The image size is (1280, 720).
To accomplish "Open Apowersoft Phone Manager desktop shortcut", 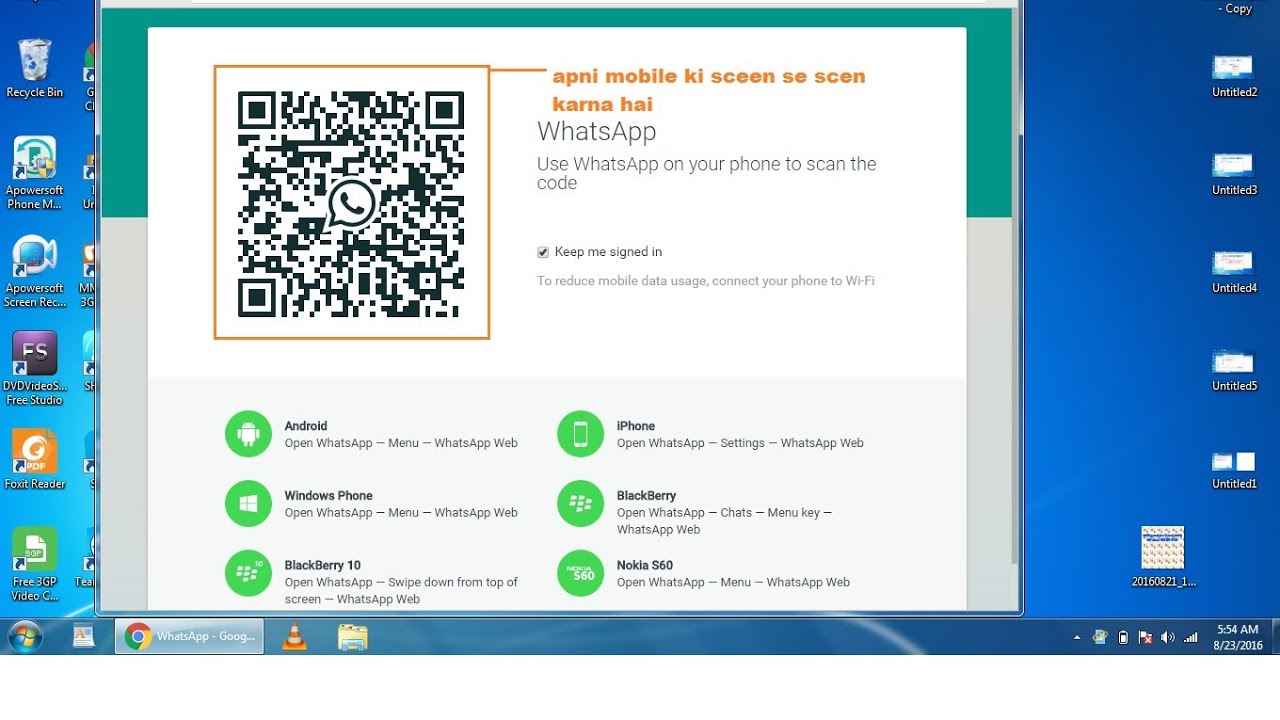I will (34, 173).
